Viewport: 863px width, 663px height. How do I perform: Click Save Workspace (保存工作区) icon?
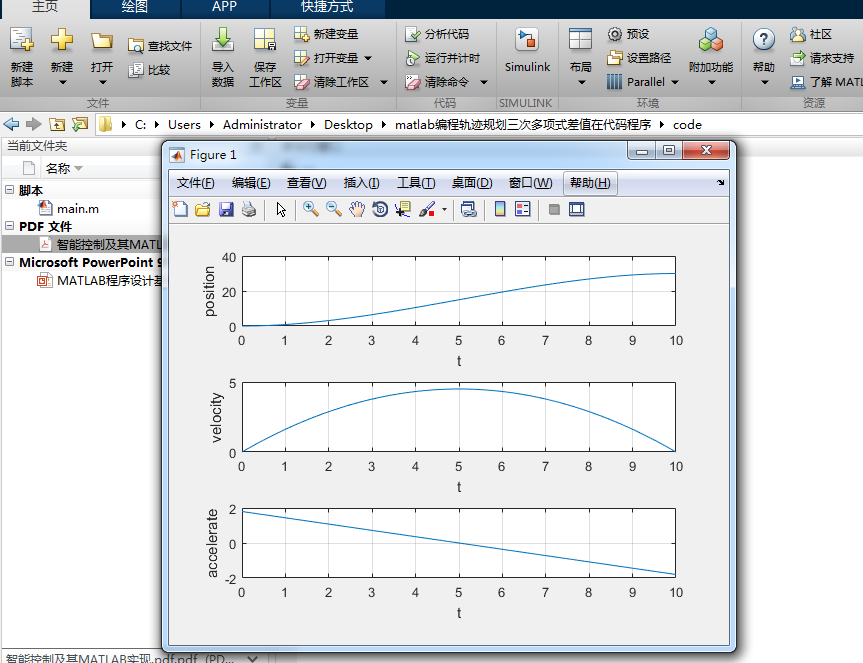pos(265,40)
